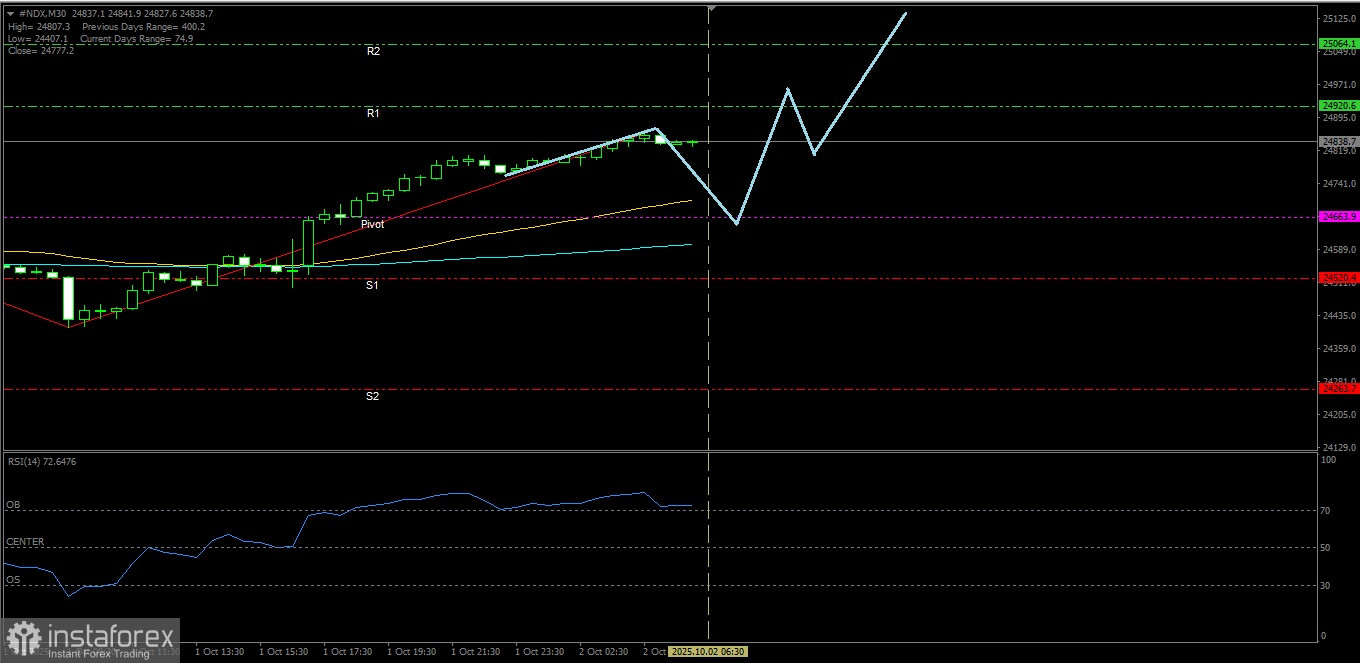1360x663 pixels.
Task: Click the magenta 24663.9 pivot price tag
Action: (x=1338, y=216)
